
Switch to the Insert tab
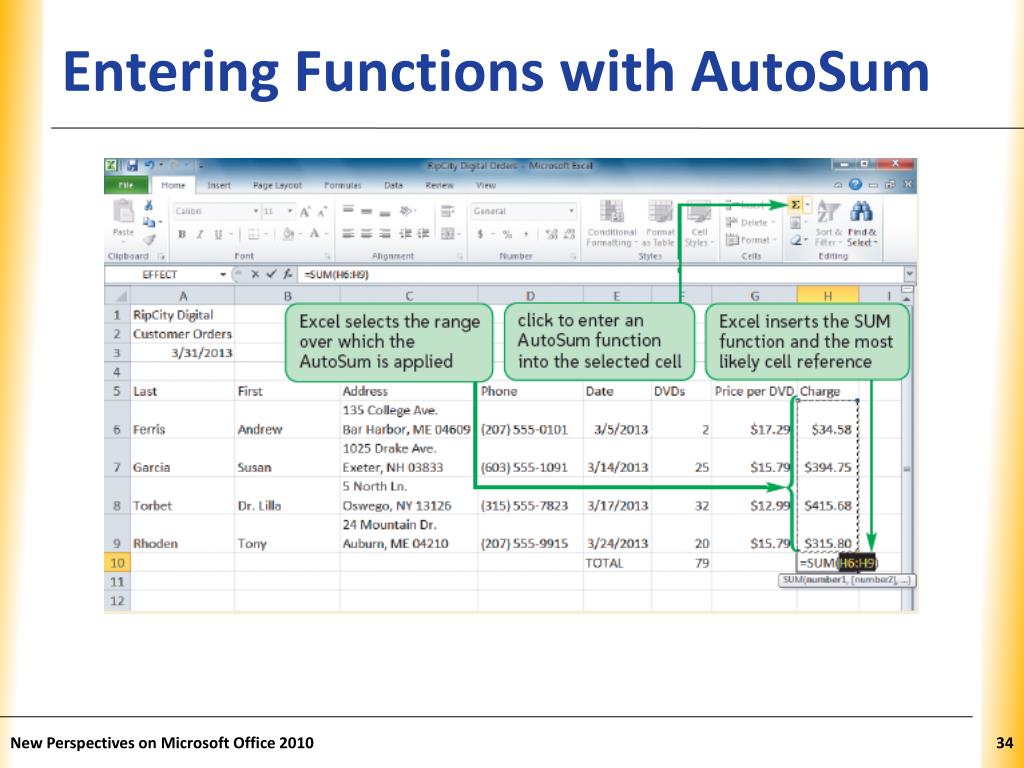219,185
